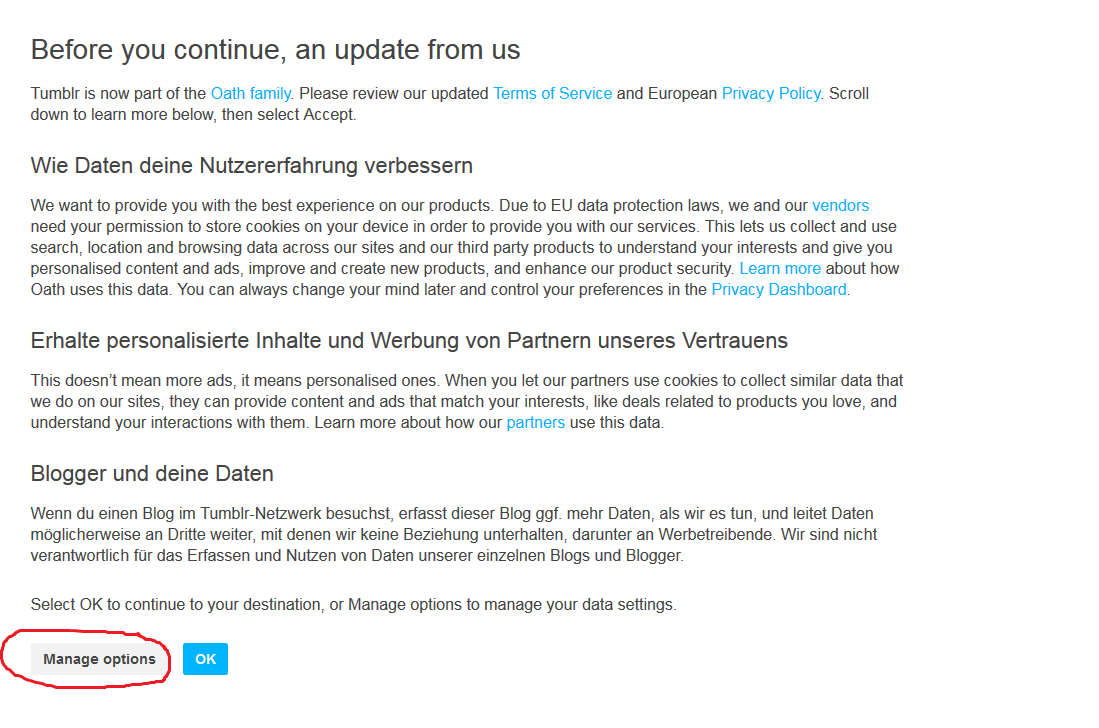Click the Manage options button

(99, 659)
